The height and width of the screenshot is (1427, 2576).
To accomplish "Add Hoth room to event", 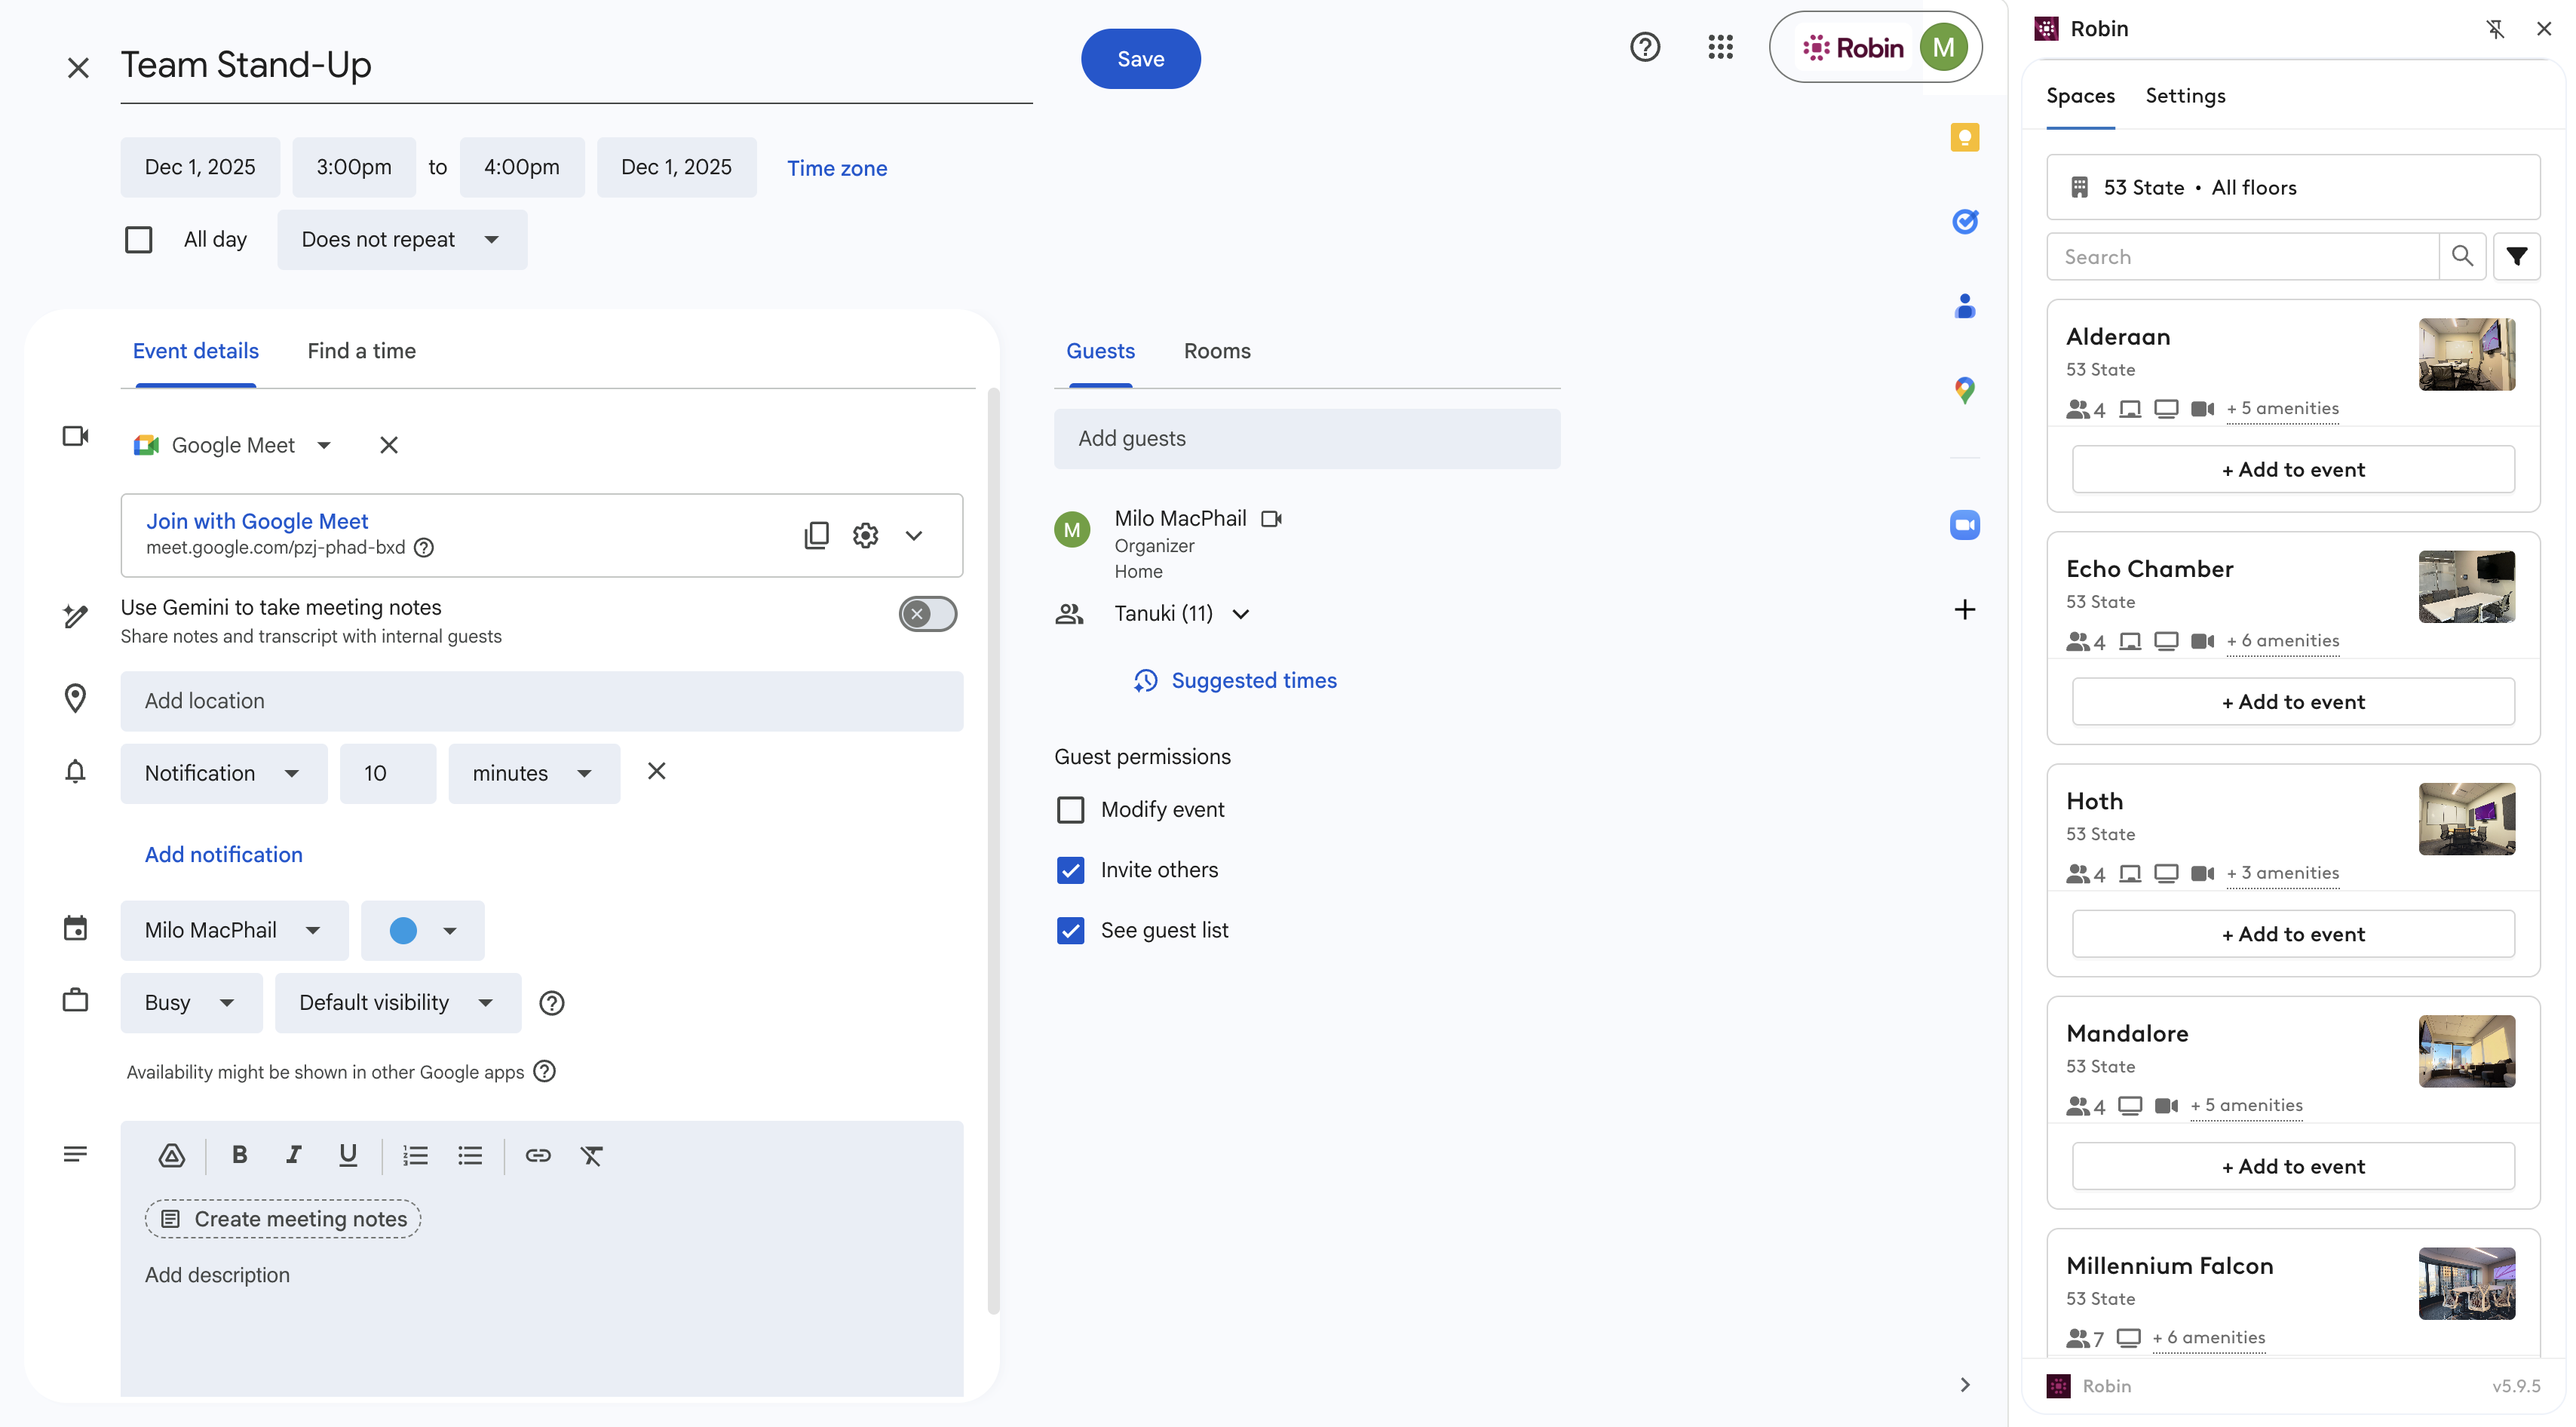I will click(2292, 933).
